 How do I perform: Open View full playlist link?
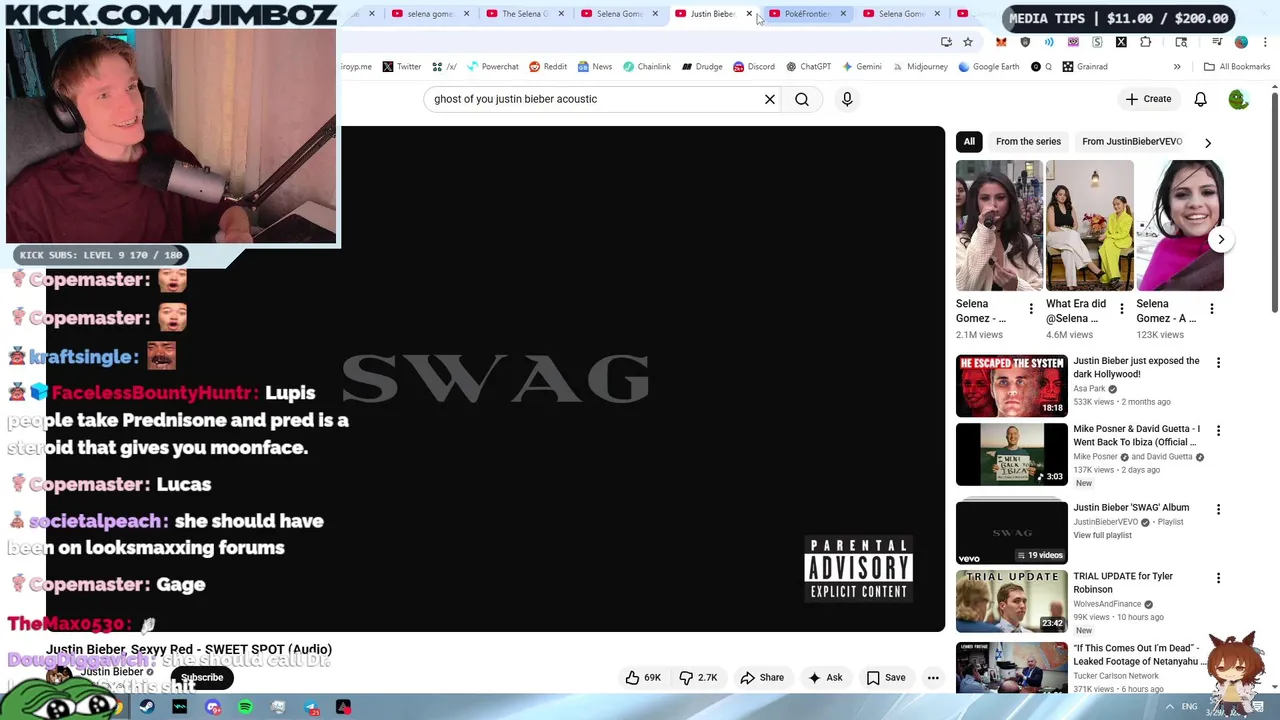pyautogui.click(x=1102, y=535)
